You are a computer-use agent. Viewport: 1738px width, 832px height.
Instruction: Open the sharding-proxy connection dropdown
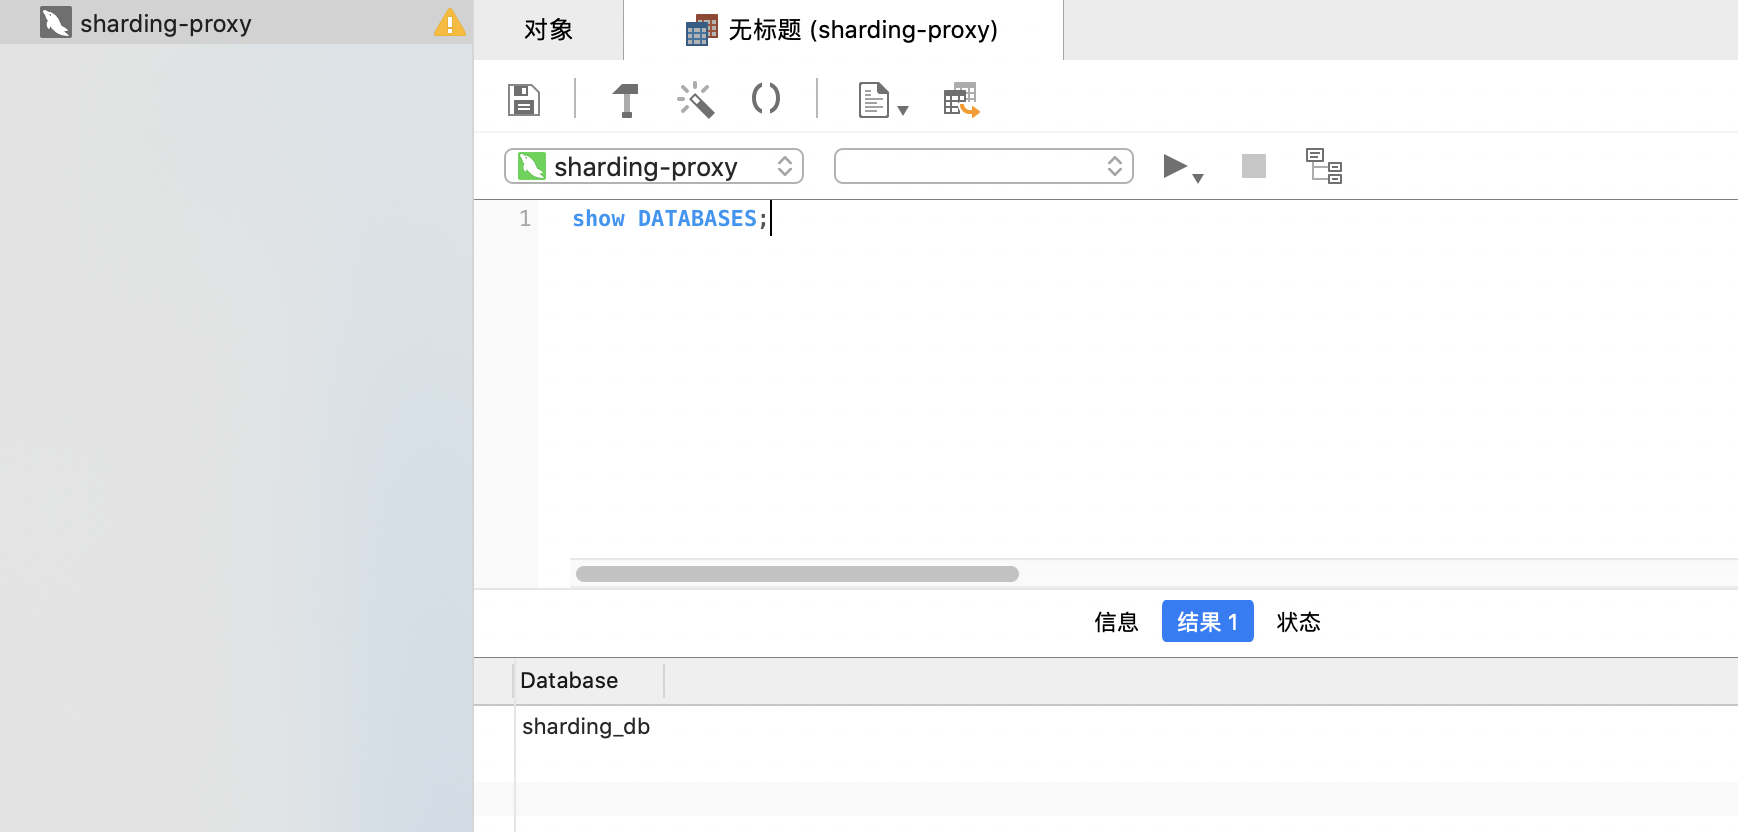(x=654, y=166)
